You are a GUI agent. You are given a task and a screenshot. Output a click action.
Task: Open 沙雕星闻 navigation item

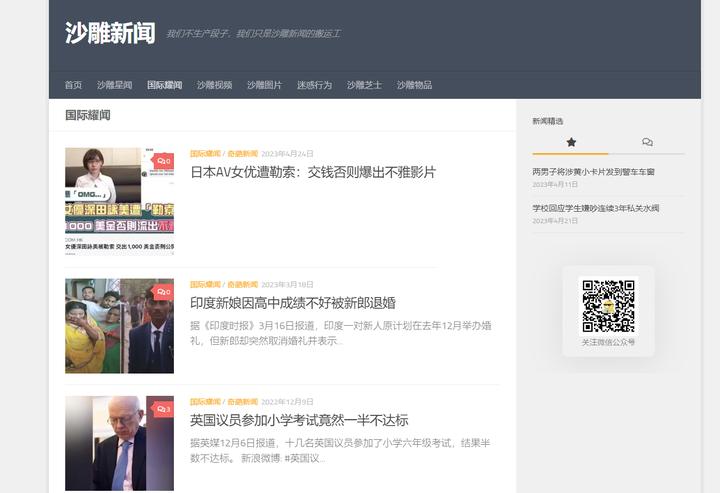pos(115,85)
